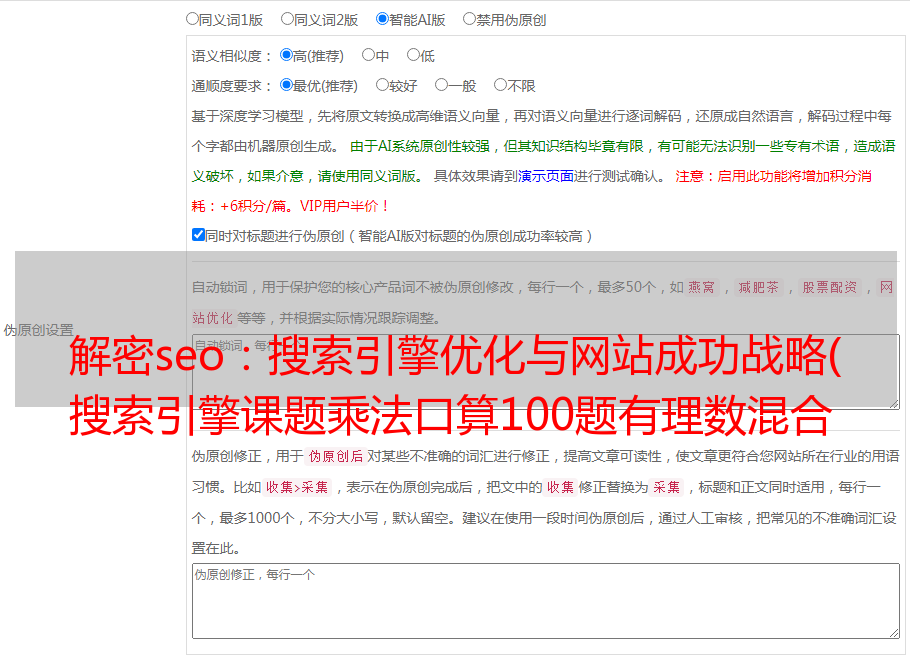
Task: Set 语义相似度 to 中
Action: coord(368,55)
